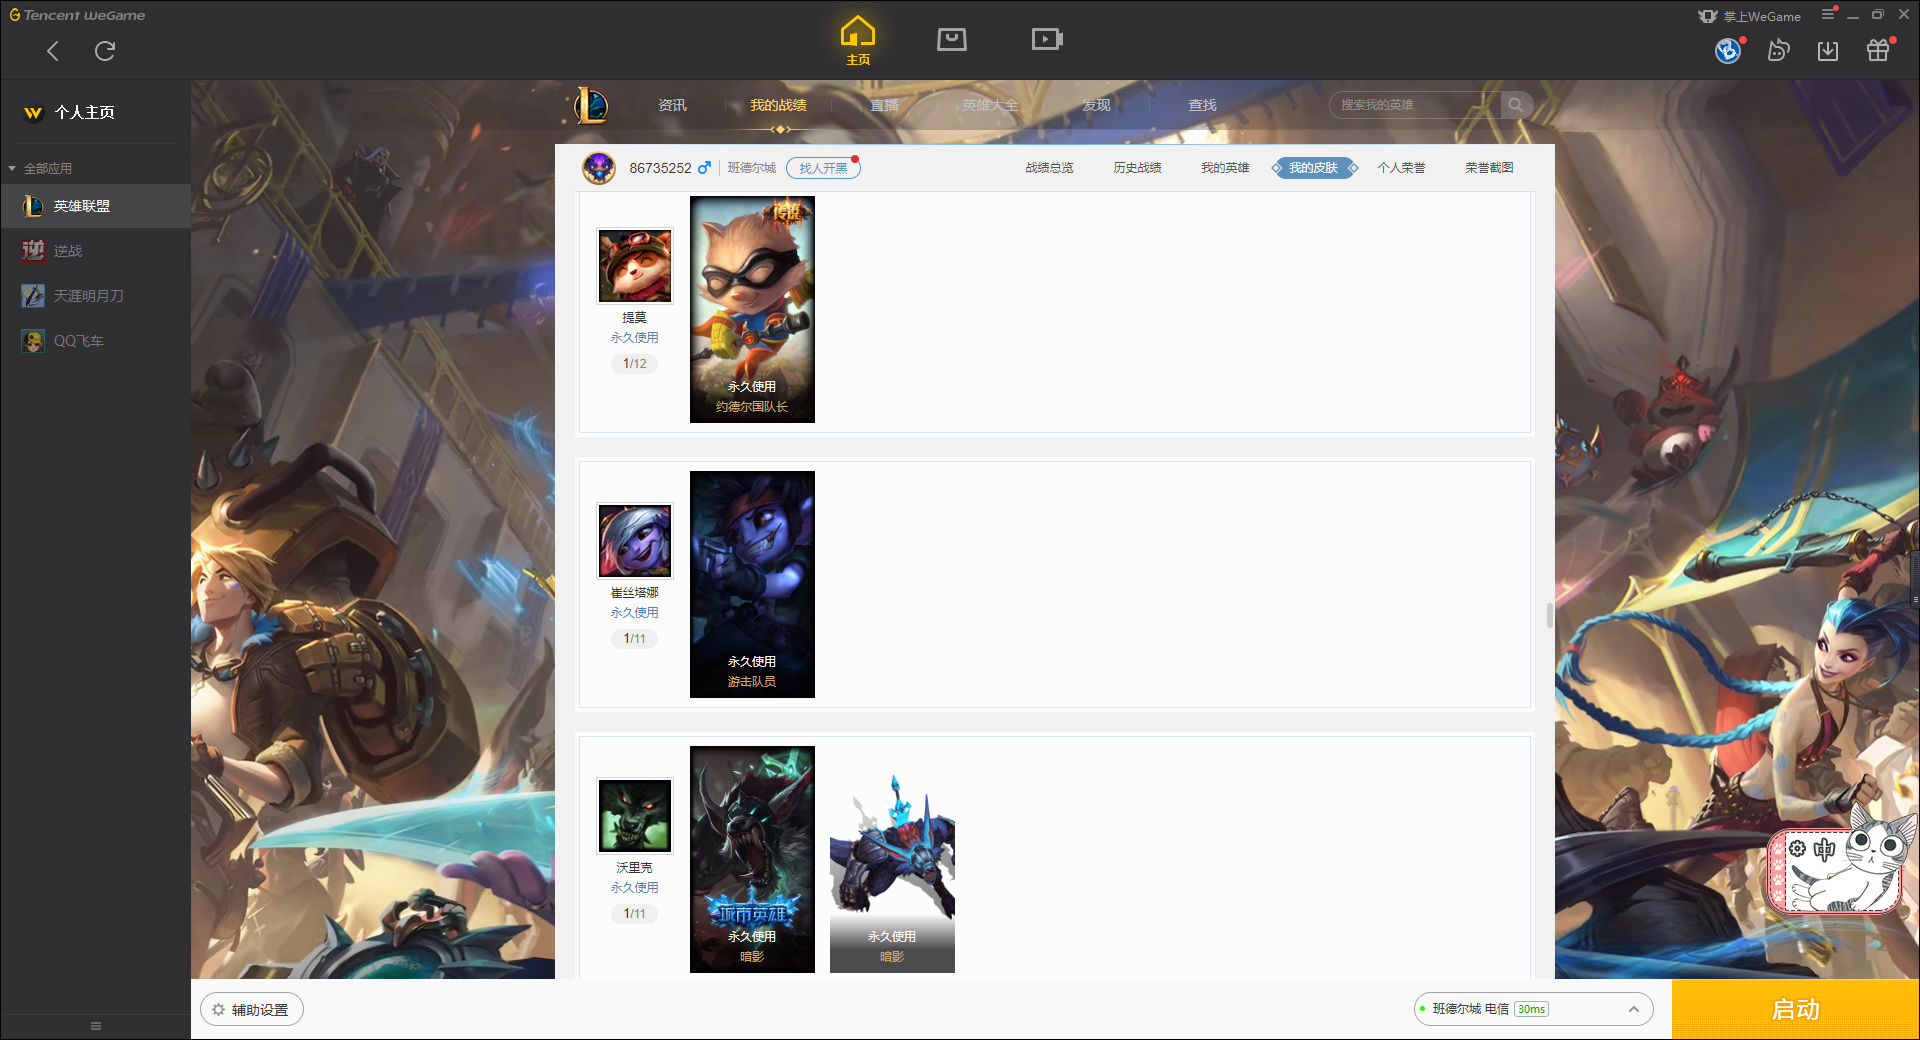
Task: Select 天涯明月刀 in the sidebar
Action: (x=95, y=296)
